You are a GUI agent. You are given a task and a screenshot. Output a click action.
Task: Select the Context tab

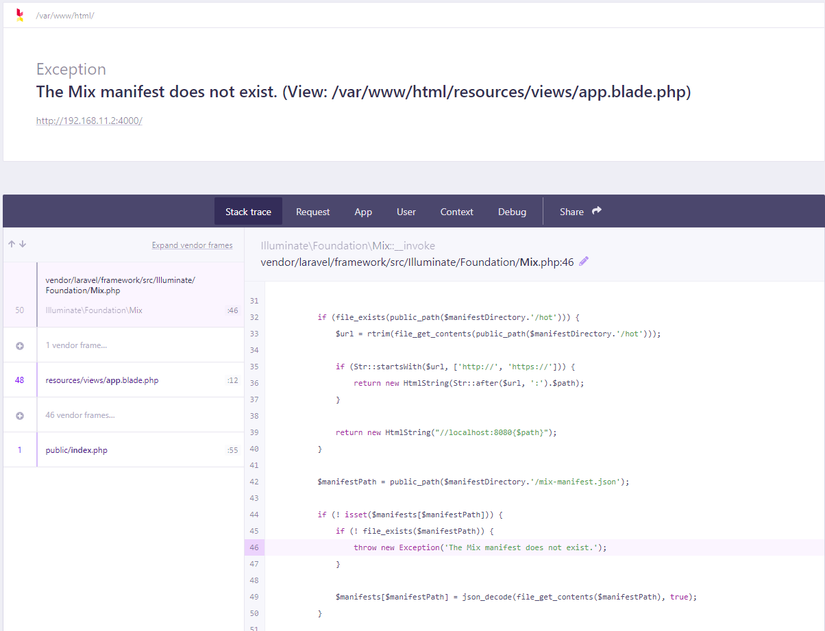(x=457, y=212)
